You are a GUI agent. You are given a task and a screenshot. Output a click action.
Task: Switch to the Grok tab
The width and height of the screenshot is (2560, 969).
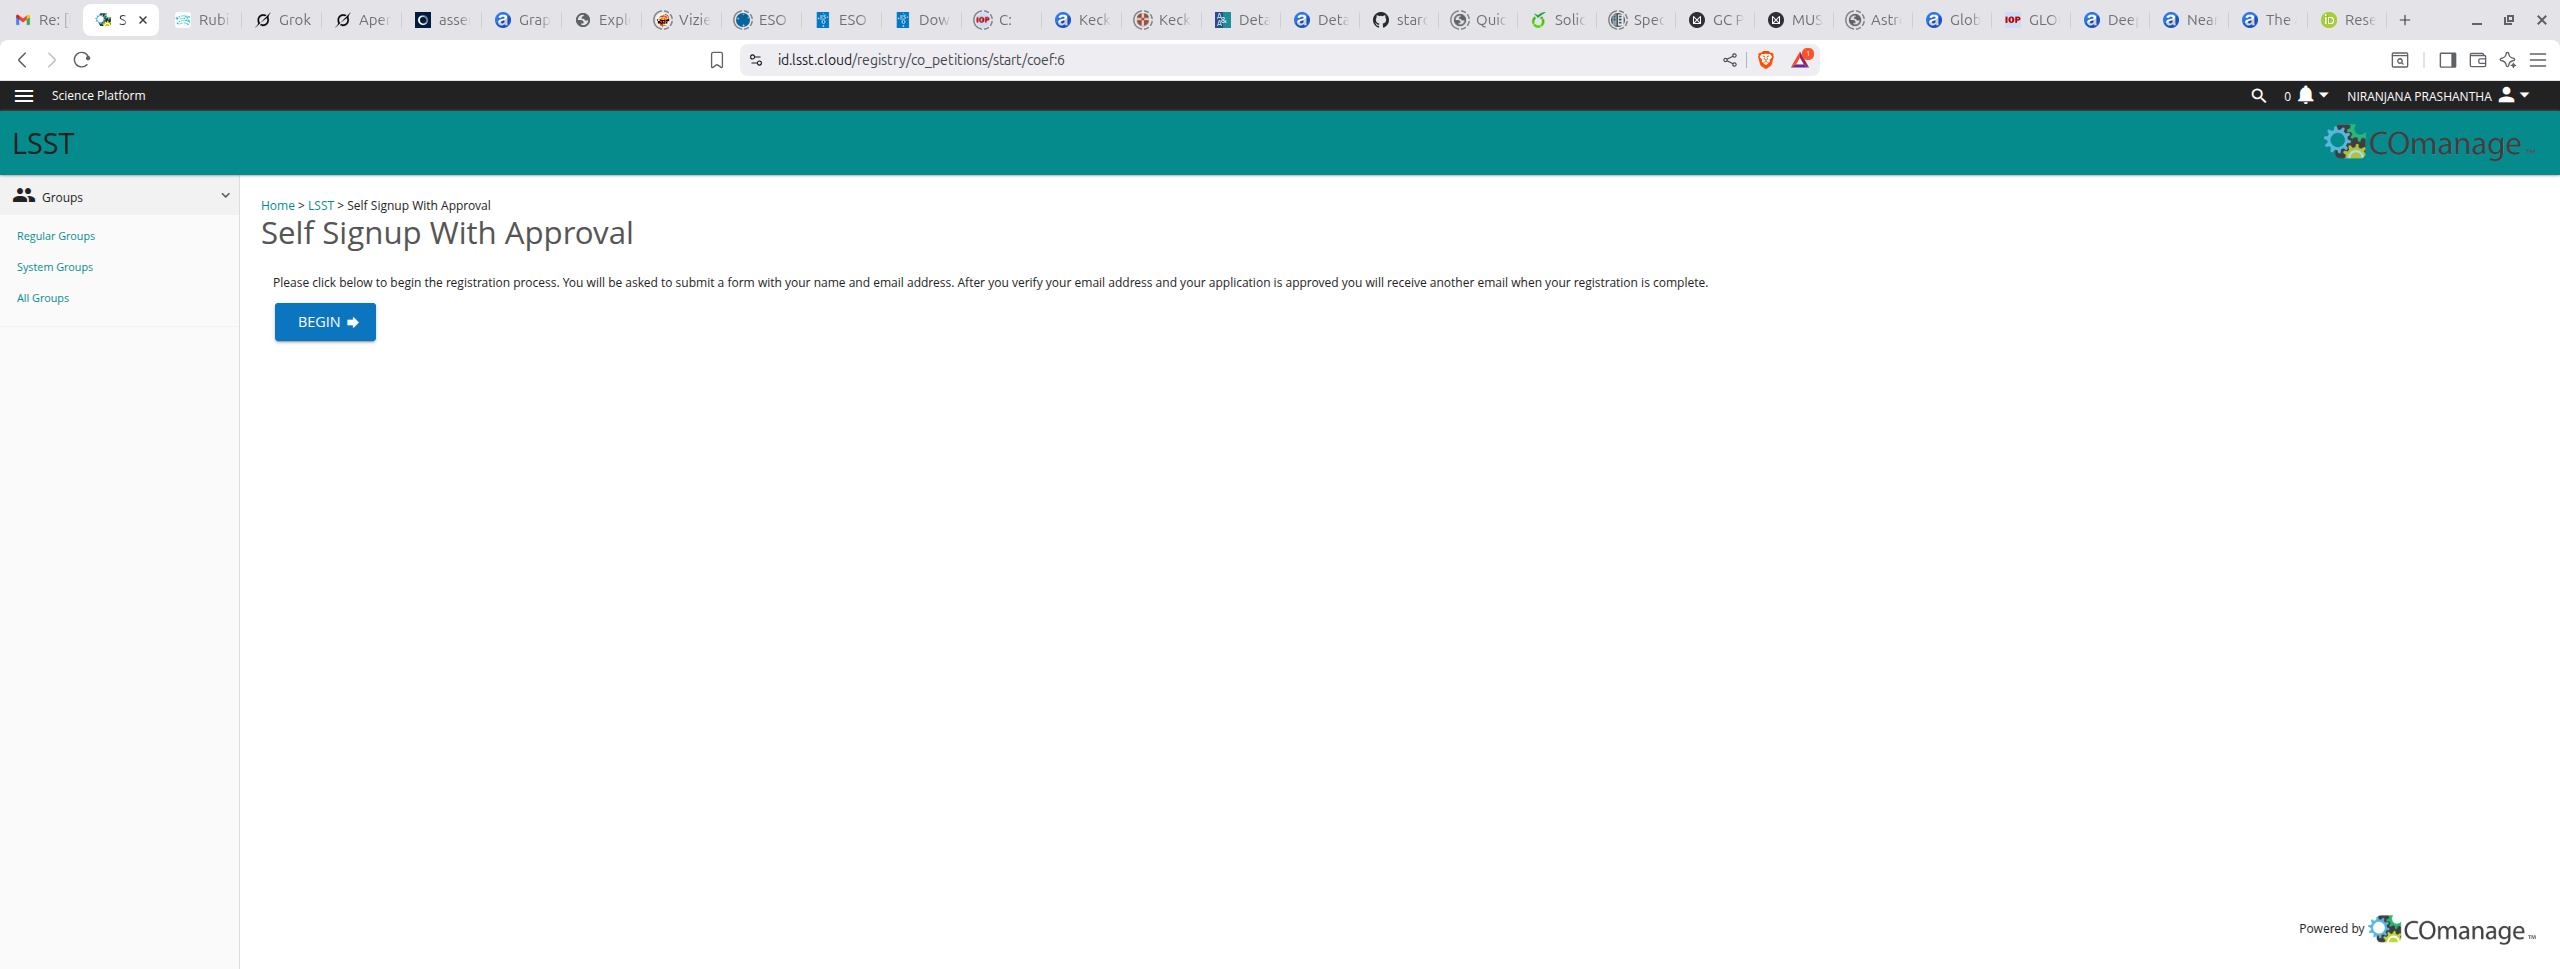pyautogui.click(x=283, y=20)
